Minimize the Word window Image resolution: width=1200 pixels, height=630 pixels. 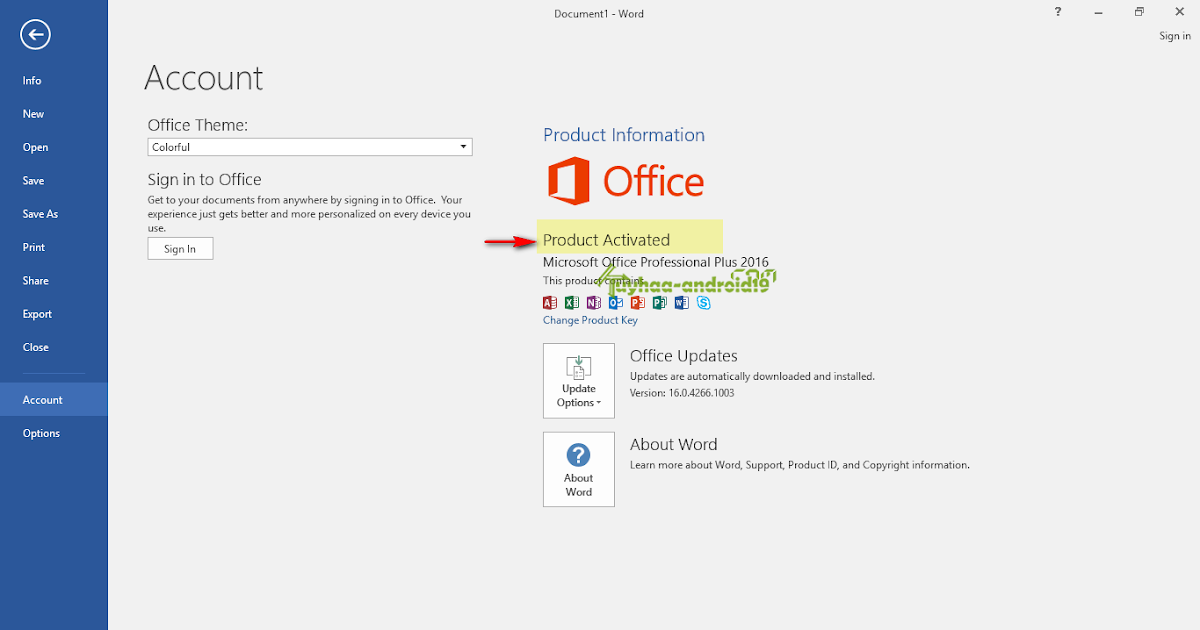click(x=1099, y=11)
